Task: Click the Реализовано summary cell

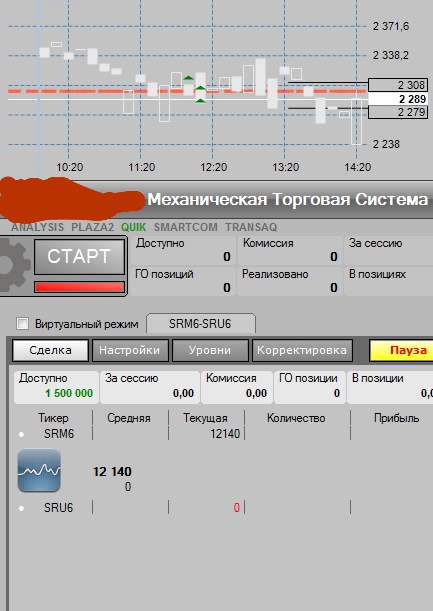Action: coord(290,281)
